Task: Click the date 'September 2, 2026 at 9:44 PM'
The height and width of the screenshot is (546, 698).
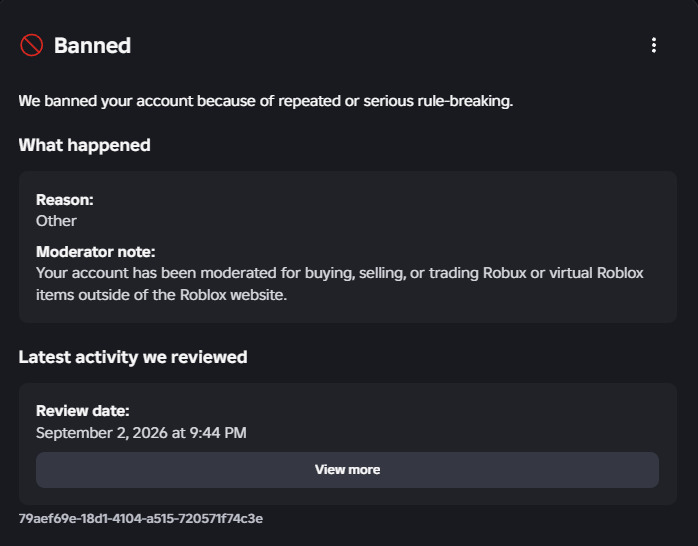Action: [x=141, y=433]
